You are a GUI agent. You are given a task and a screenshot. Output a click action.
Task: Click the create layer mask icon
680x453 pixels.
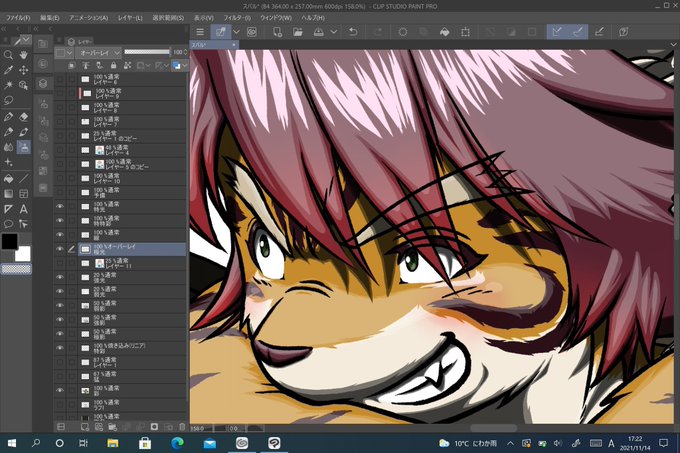(154, 427)
